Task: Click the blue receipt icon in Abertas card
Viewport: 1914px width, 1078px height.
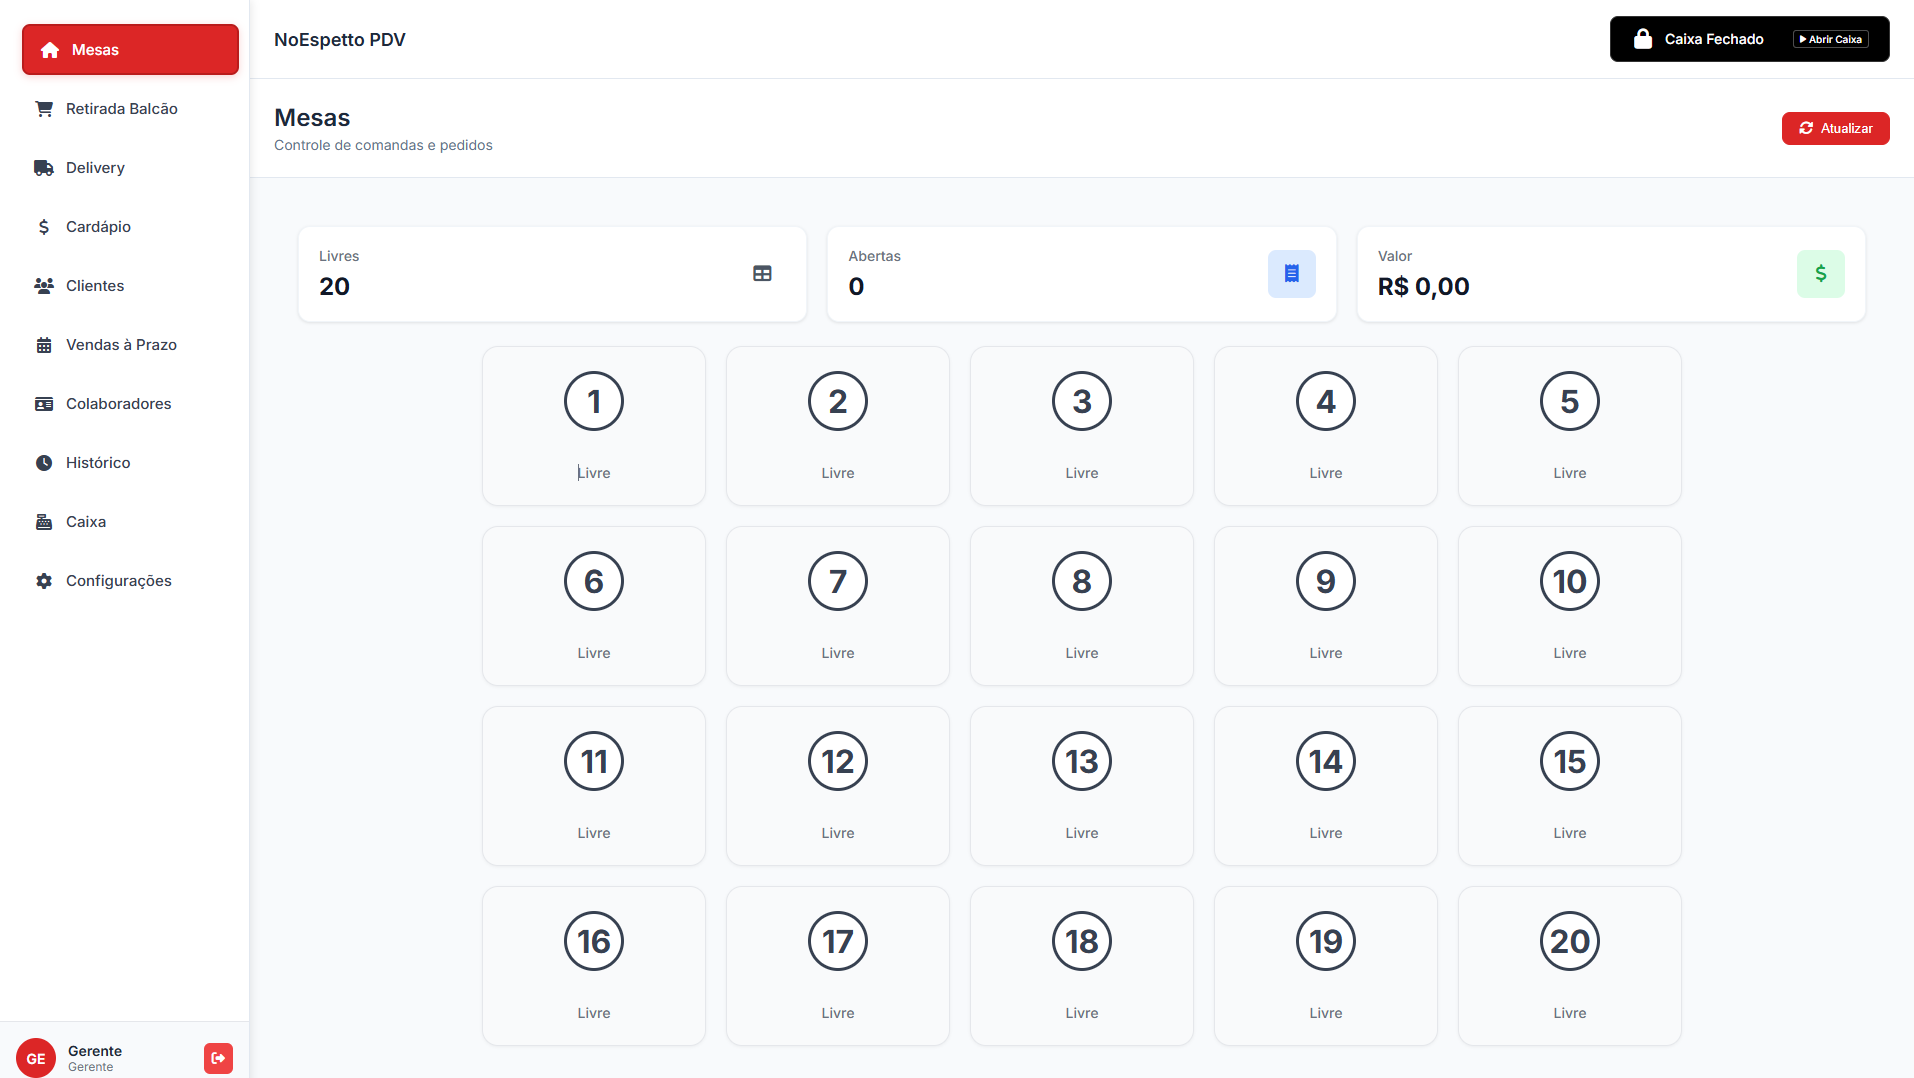Action: [x=1291, y=274]
